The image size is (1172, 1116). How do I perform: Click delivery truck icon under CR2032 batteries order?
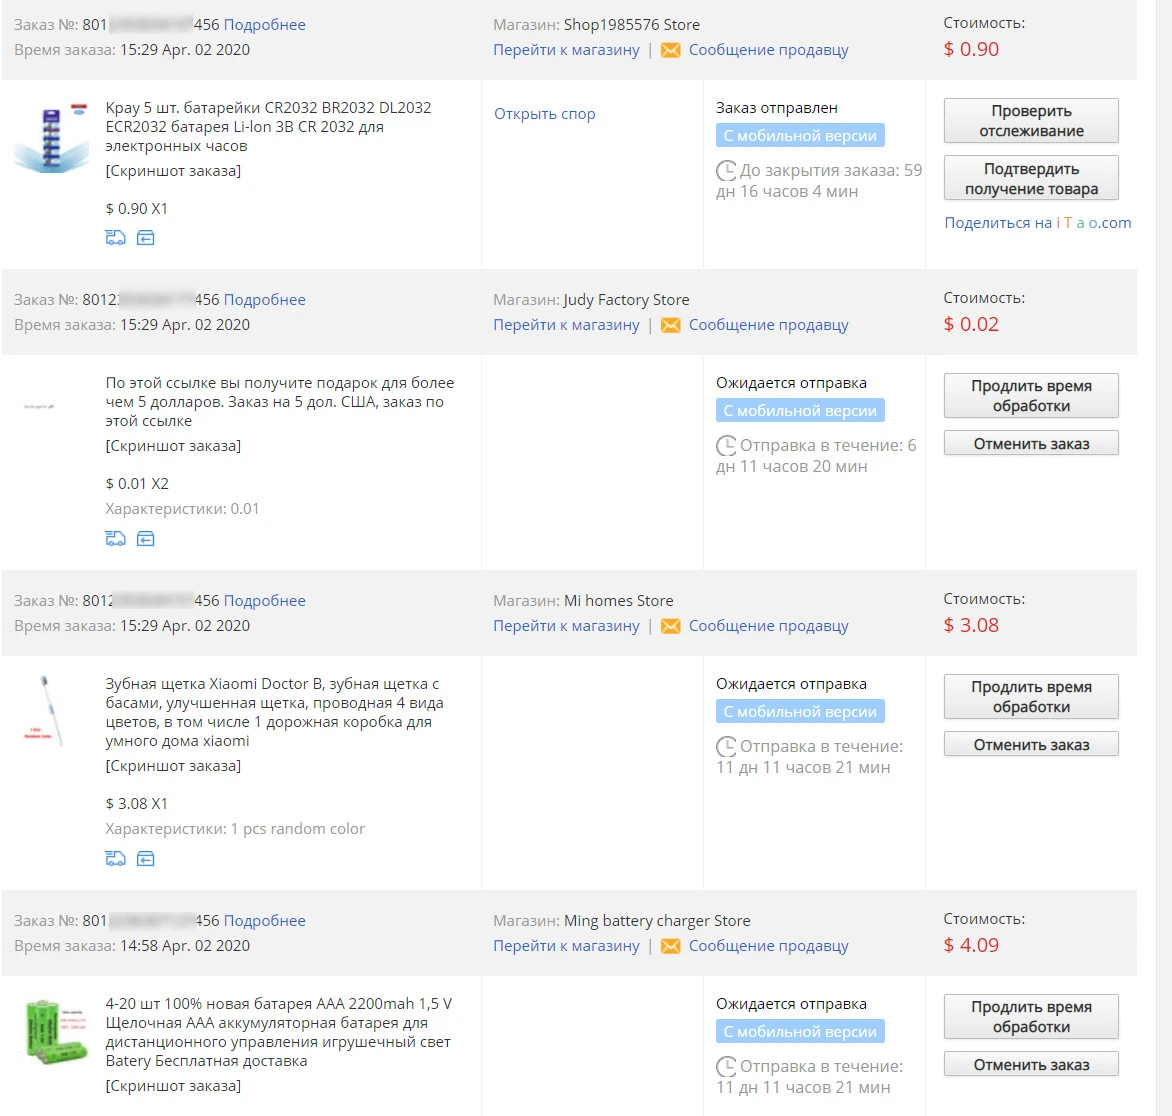pyautogui.click(x=115, y=238)
